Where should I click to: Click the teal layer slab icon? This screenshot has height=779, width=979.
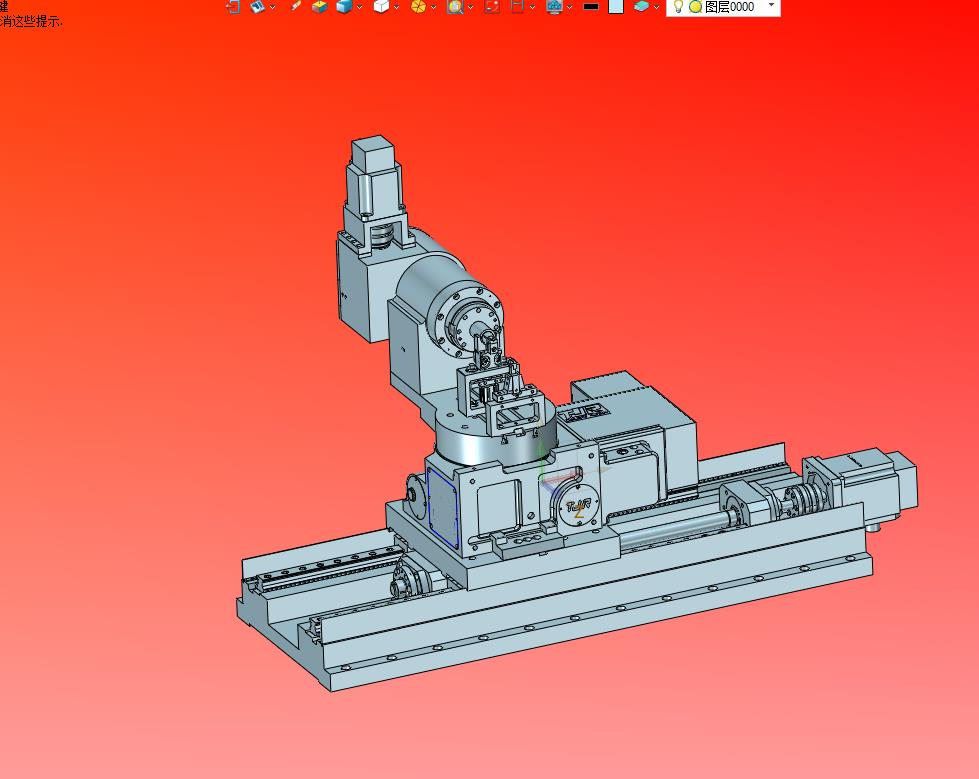[x=641, y=6]
